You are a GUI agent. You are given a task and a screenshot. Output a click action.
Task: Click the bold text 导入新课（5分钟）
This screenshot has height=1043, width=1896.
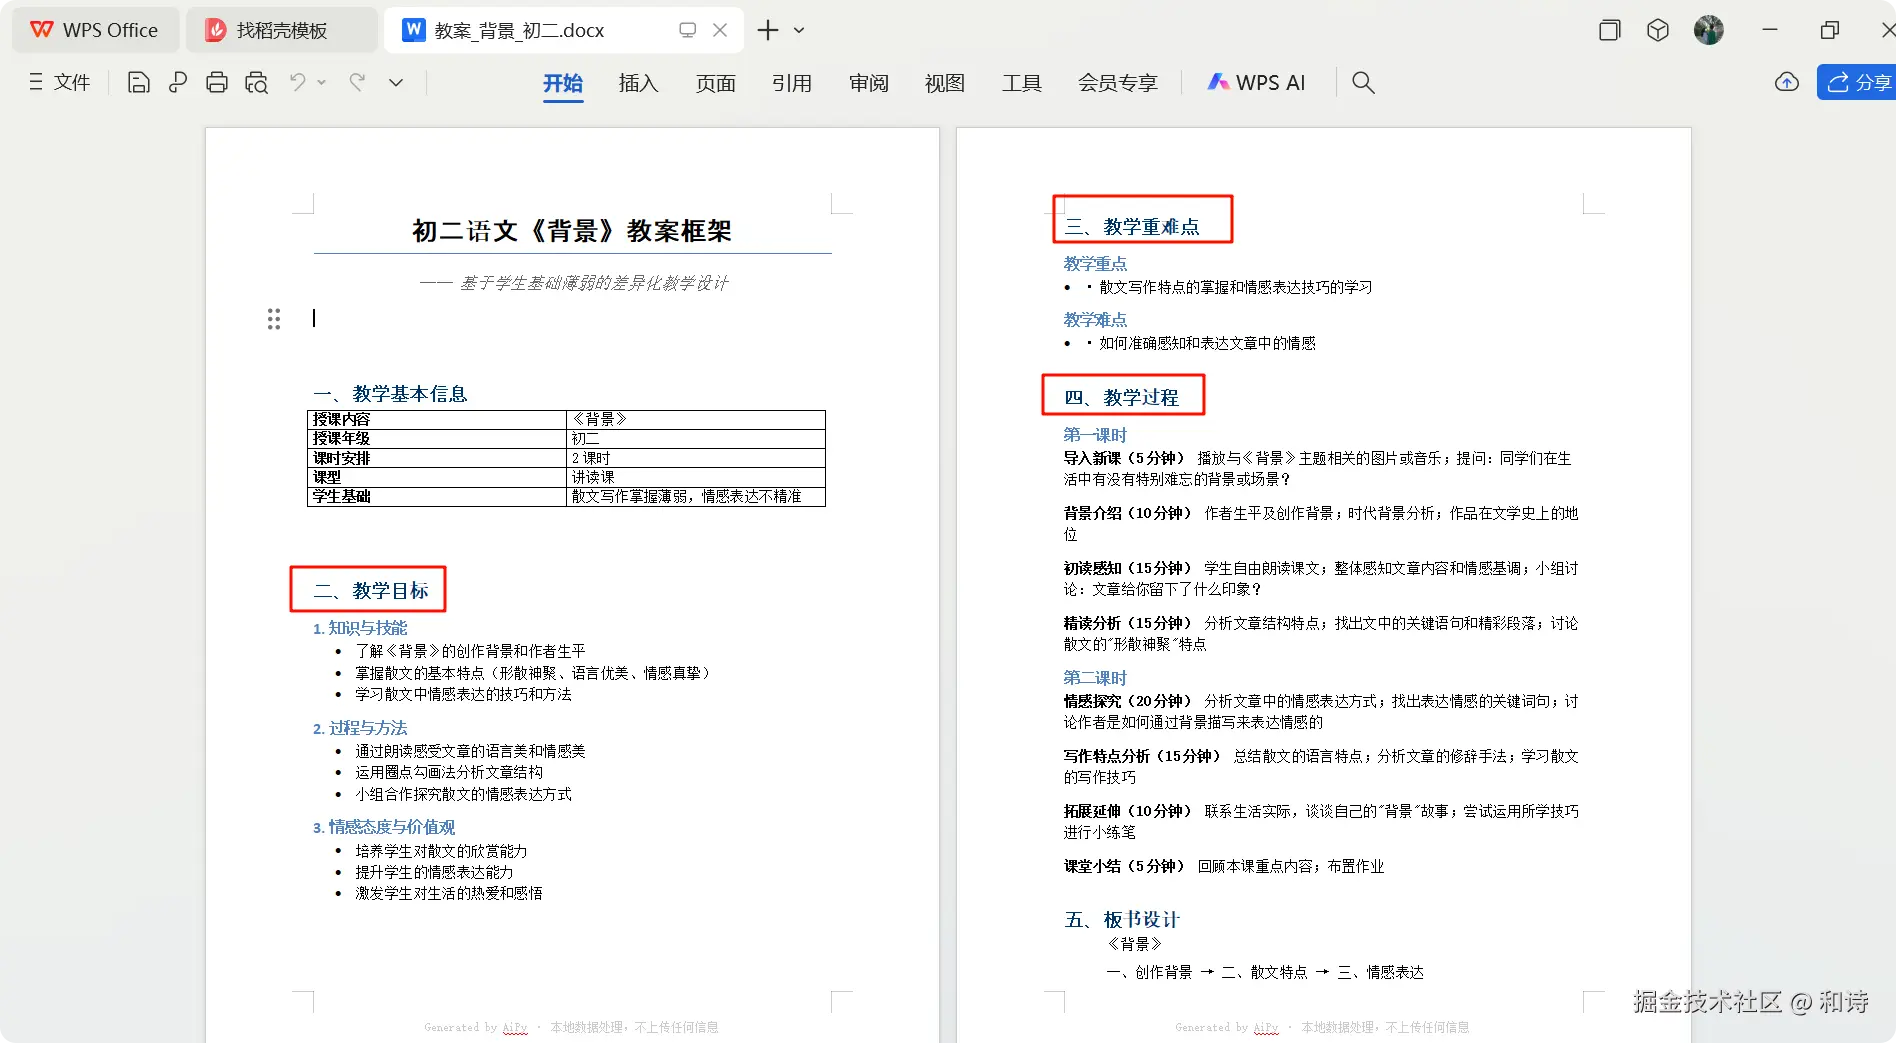coord(1124,458)
